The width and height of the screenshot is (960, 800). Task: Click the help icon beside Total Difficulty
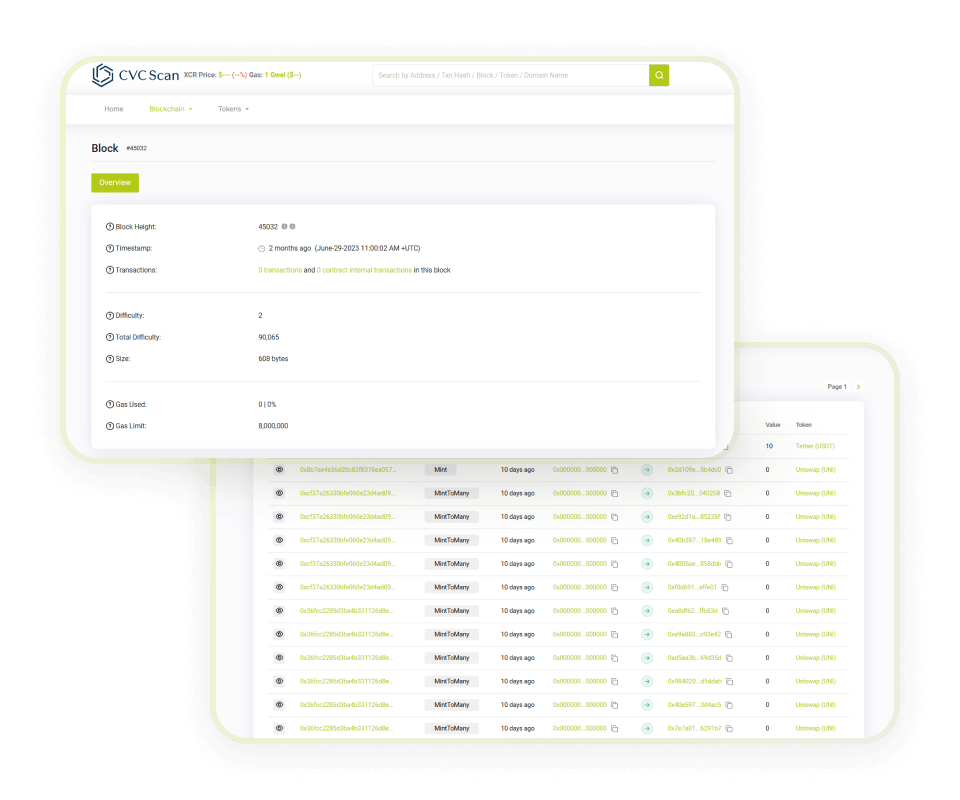click(109, 337)
